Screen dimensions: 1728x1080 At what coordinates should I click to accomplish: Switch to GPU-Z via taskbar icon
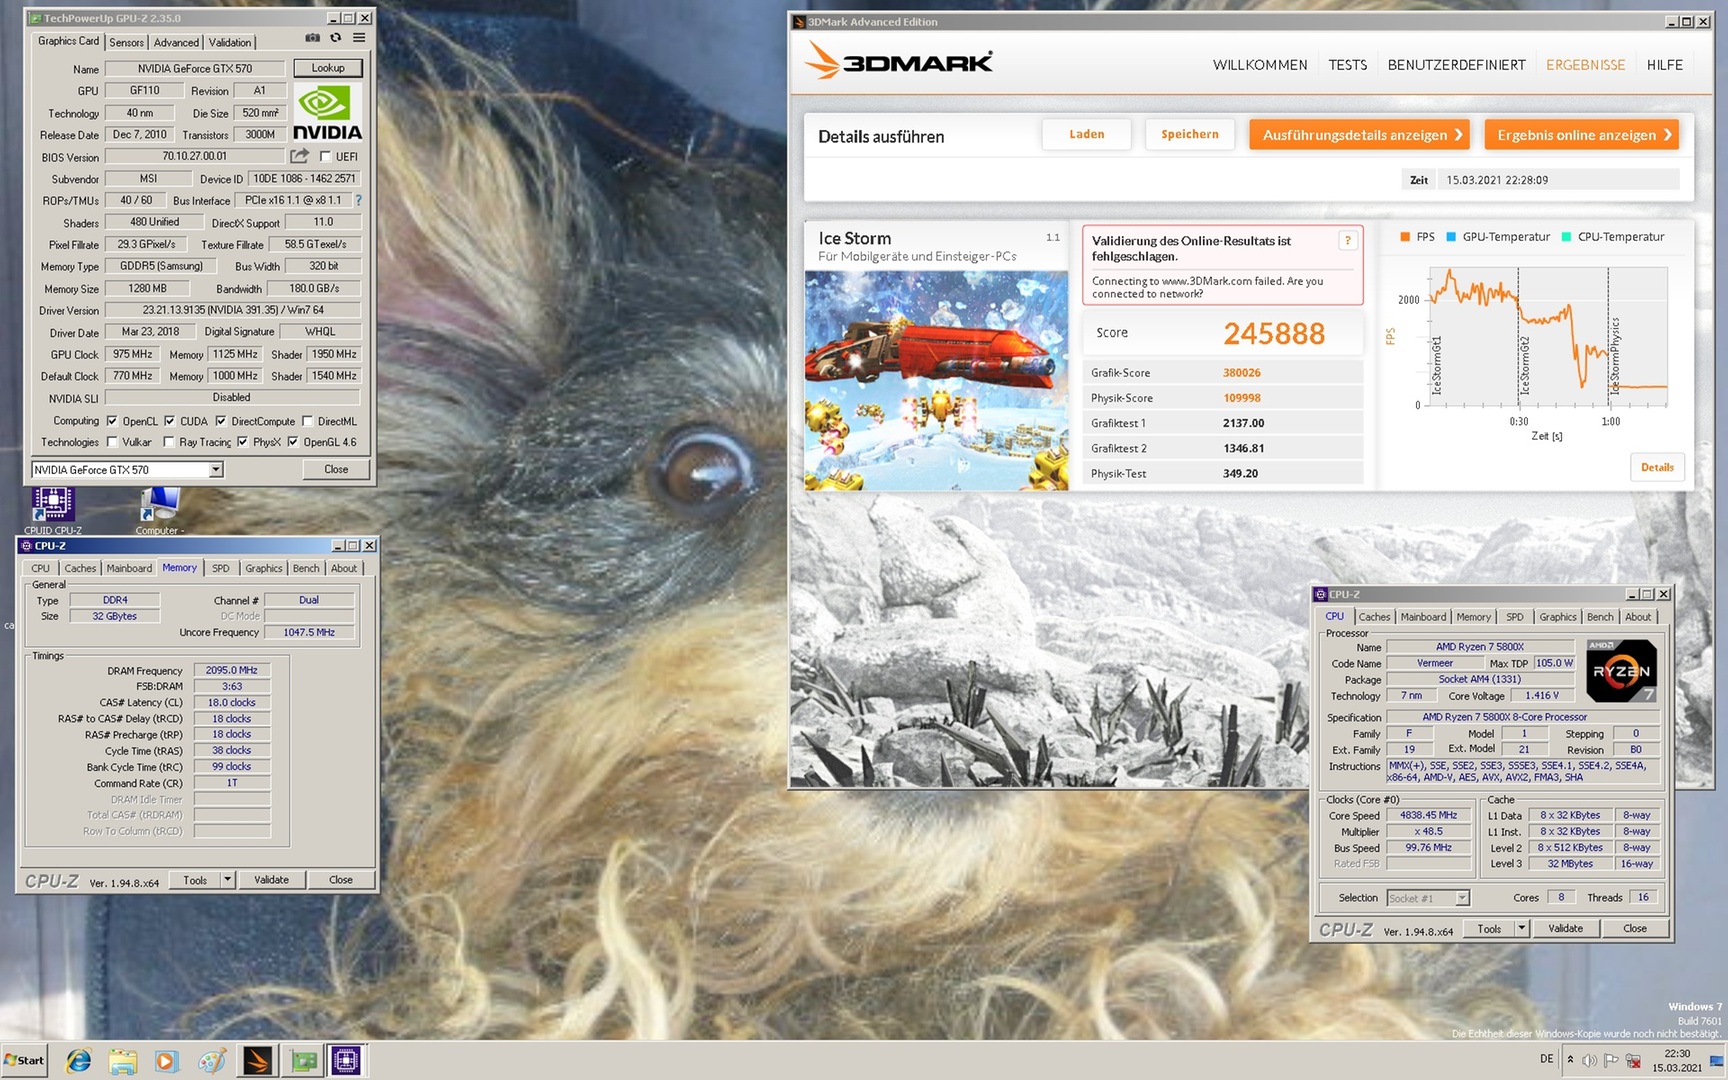click(303, 1061)
